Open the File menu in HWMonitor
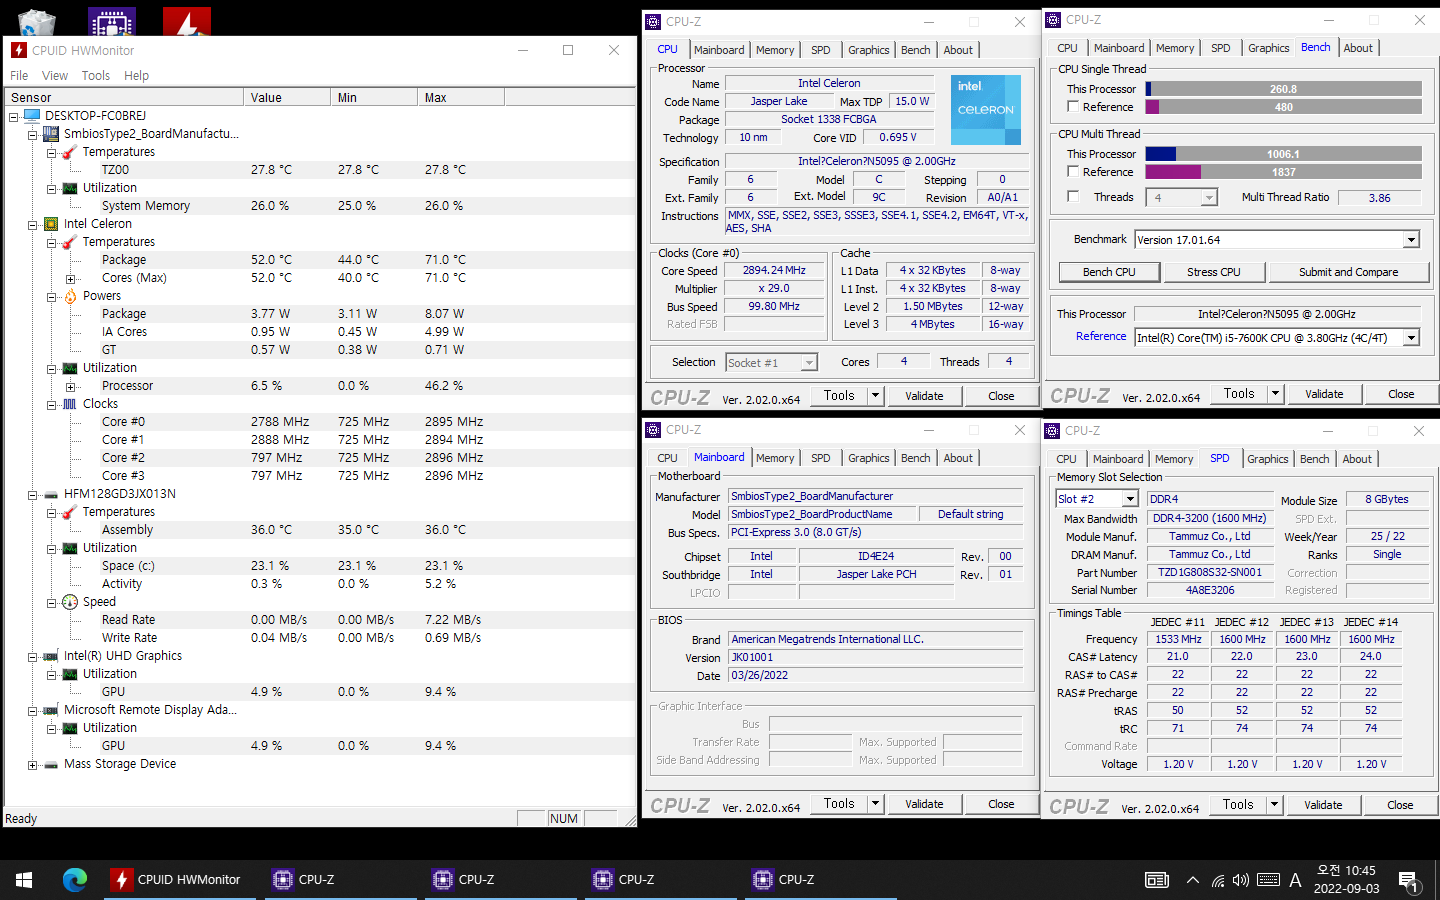This screenshot has width=1440, height=900. click(x=19, y=76)
